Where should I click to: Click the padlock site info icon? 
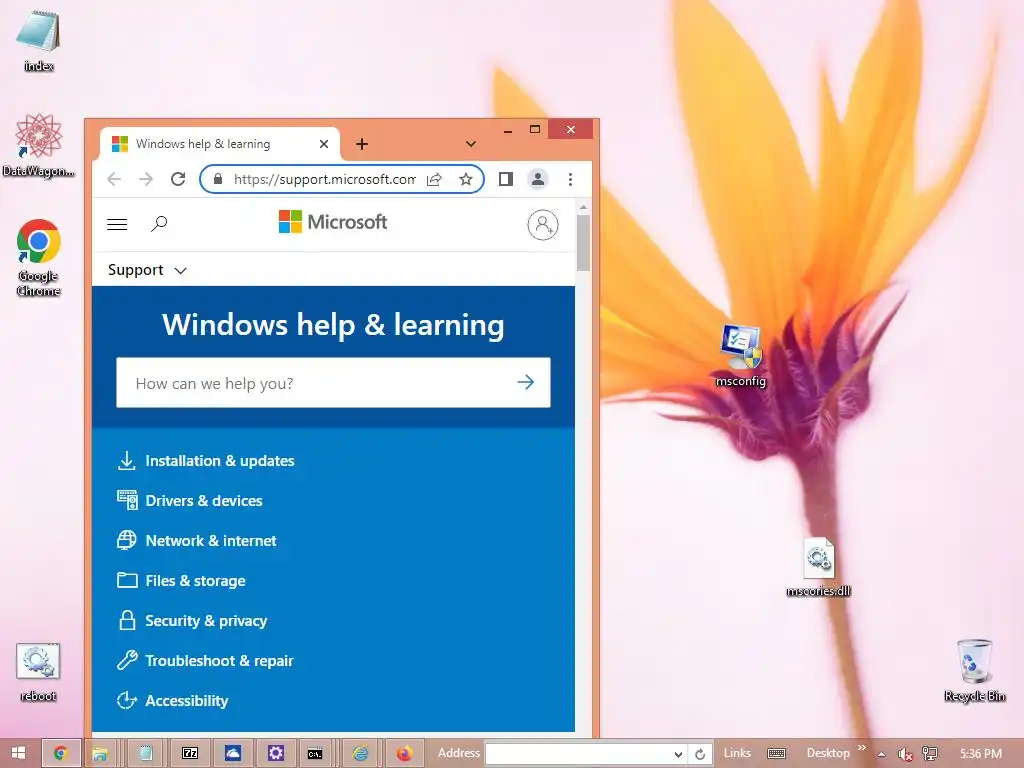(218, 179)
